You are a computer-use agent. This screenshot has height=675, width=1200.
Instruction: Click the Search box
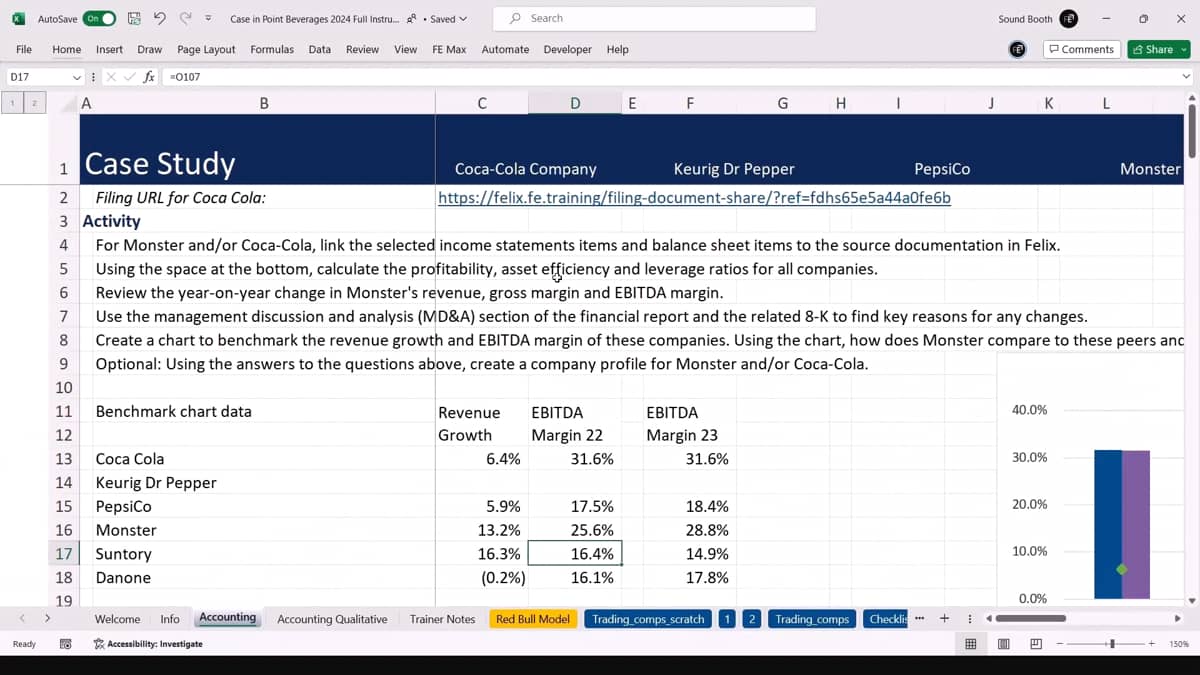654,18
